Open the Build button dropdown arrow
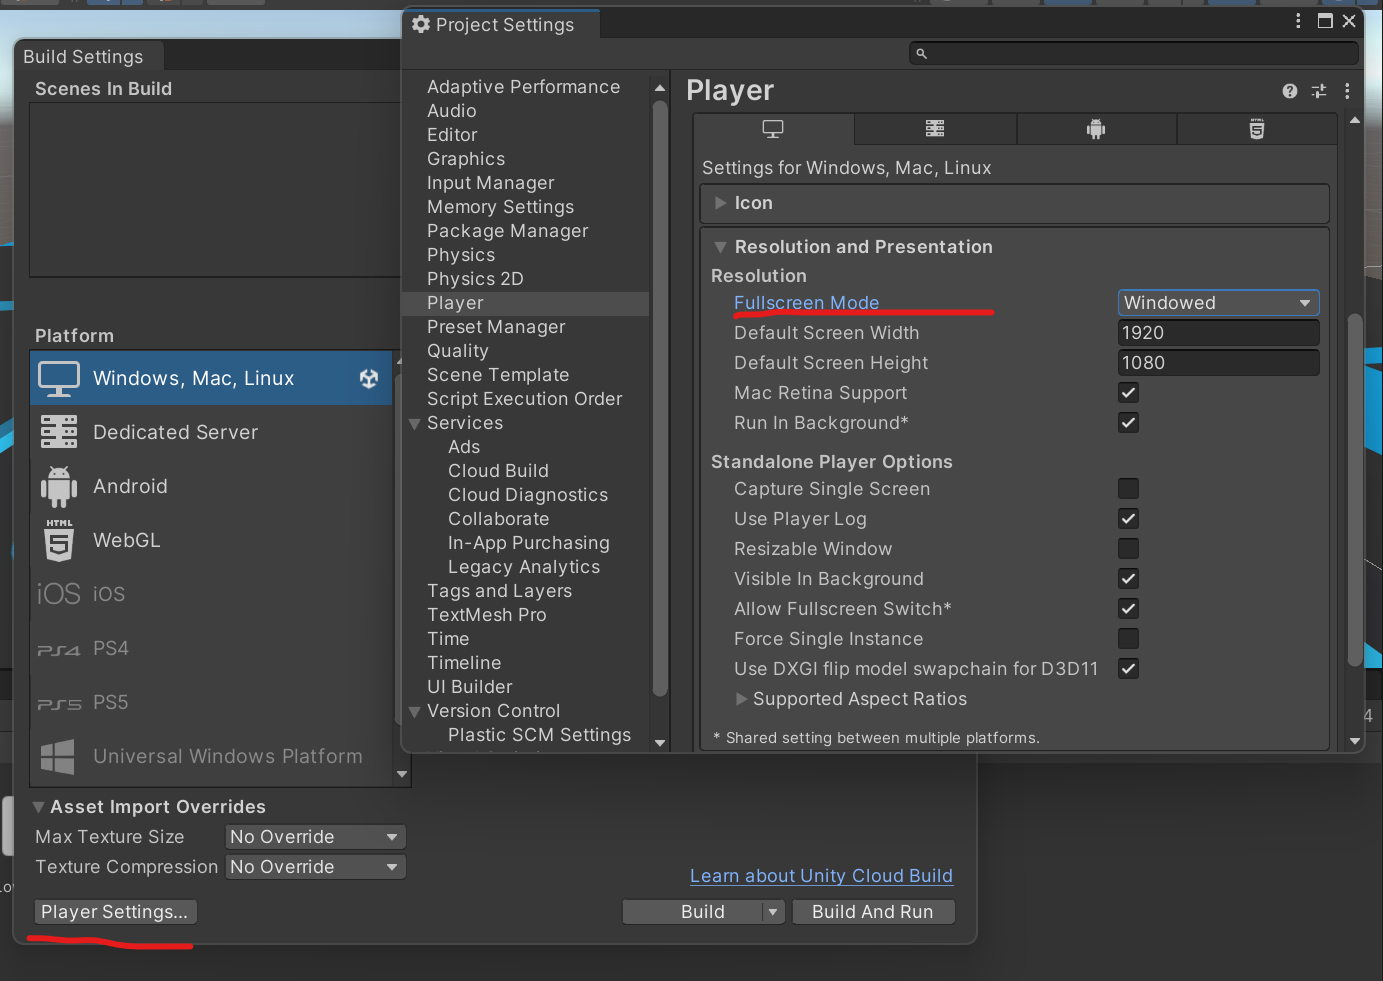The image size is (1383, 981). pos(773,912)
